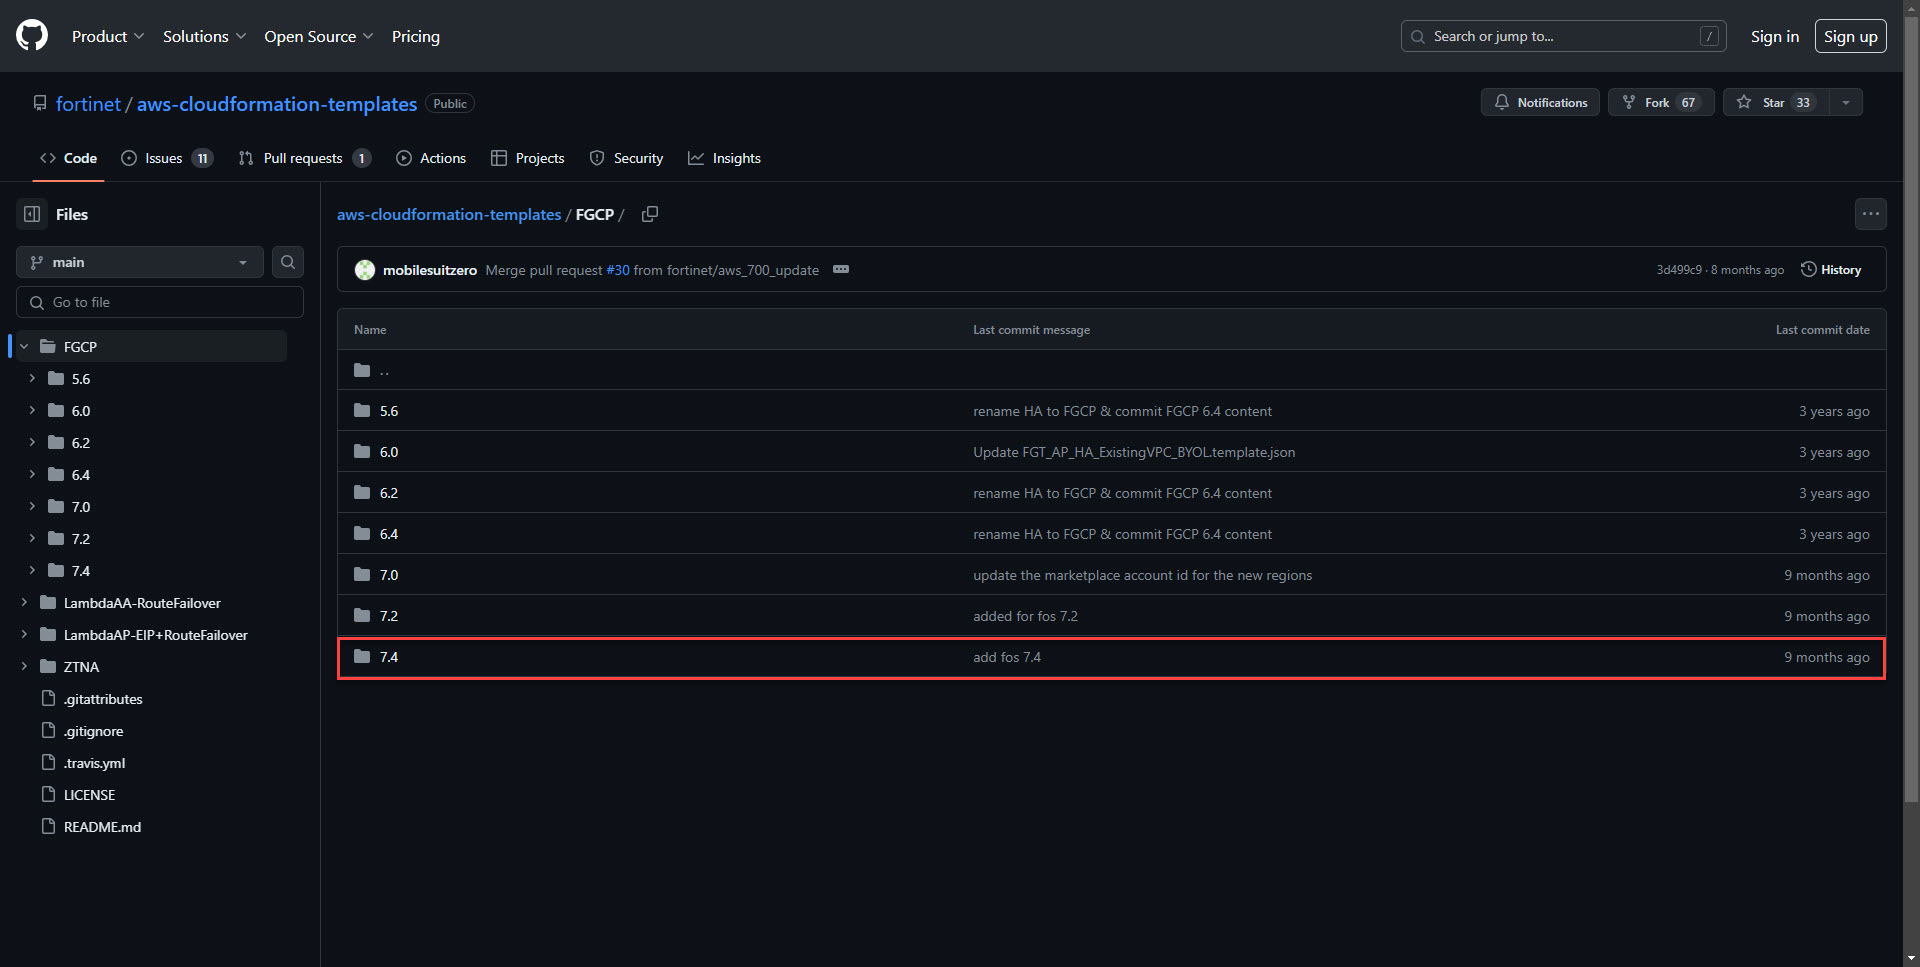Open the fortinet owner link
The height and width of the screenshot is (967, 1920).
tap(88, 104)
